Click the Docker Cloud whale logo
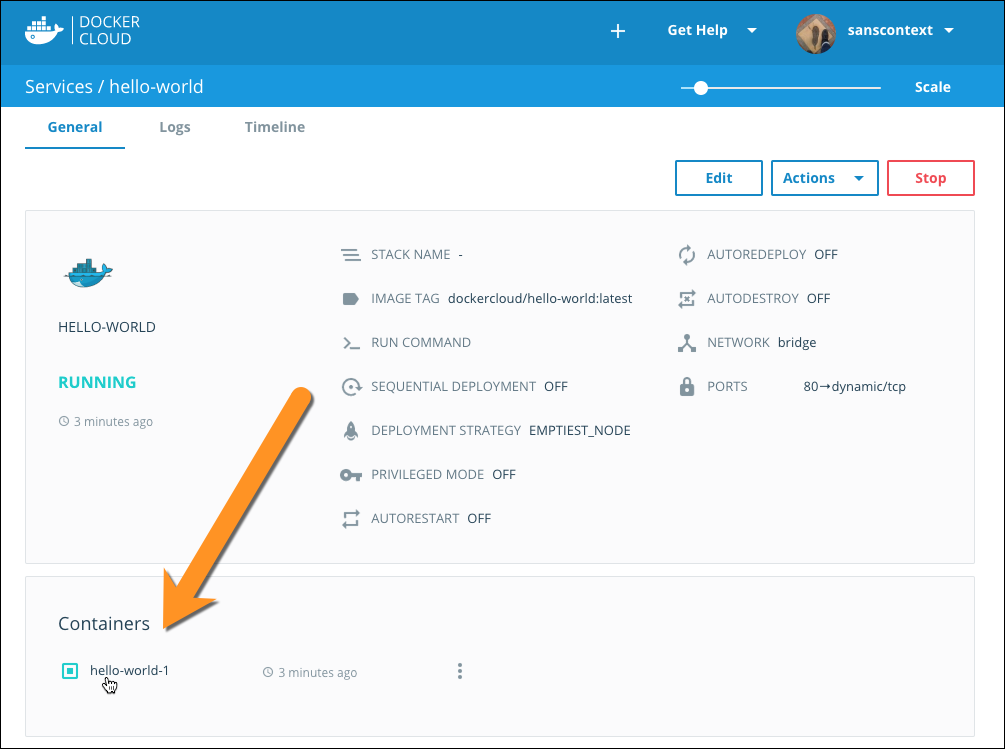1005x749 pixels. [41, 30]
